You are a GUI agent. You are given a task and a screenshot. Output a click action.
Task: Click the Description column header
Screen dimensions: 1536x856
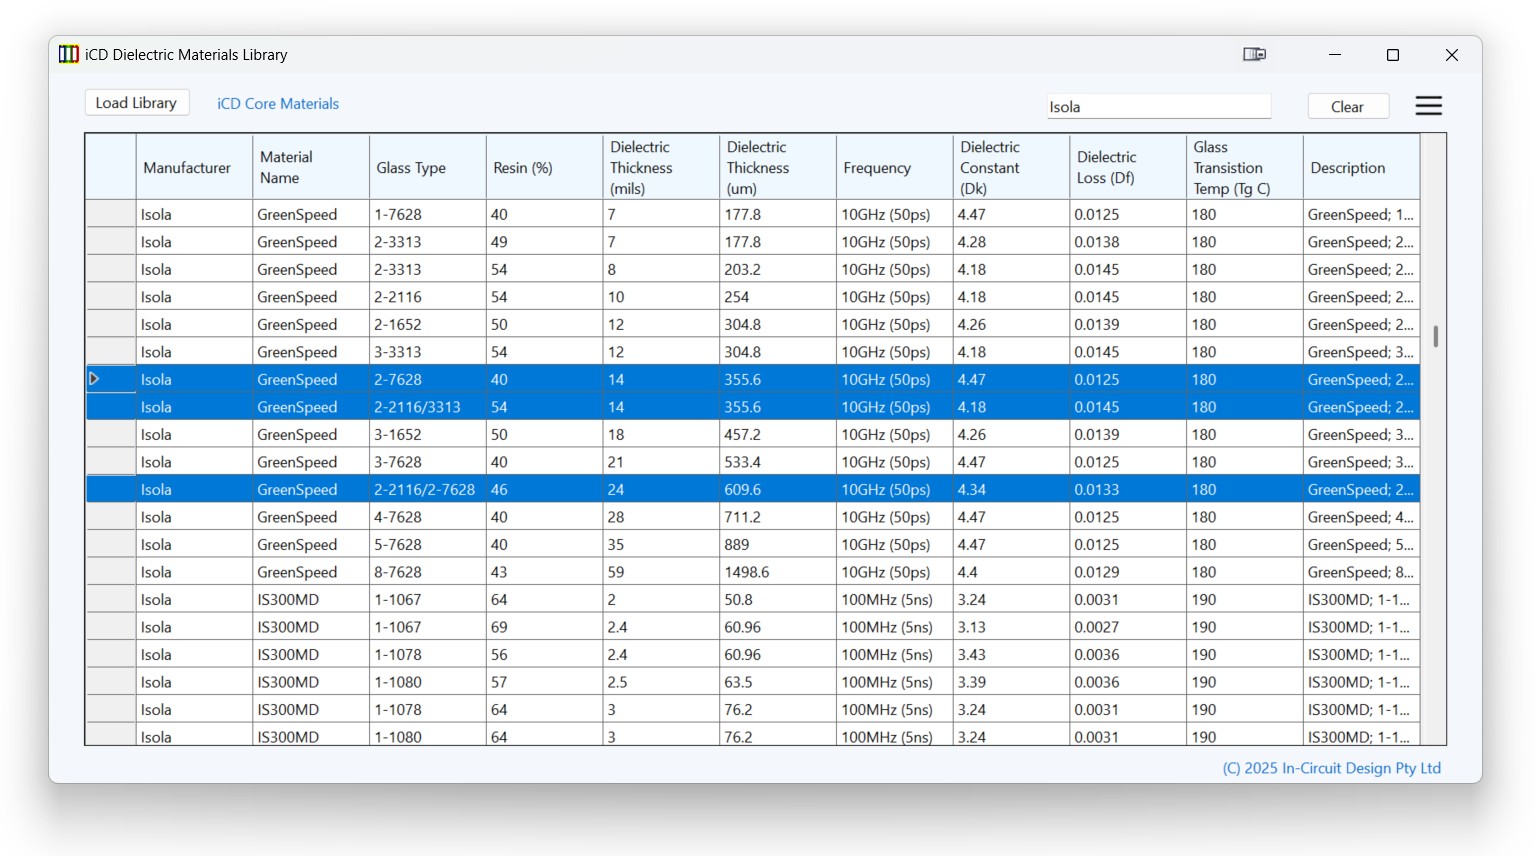[x=1362, y=168]
